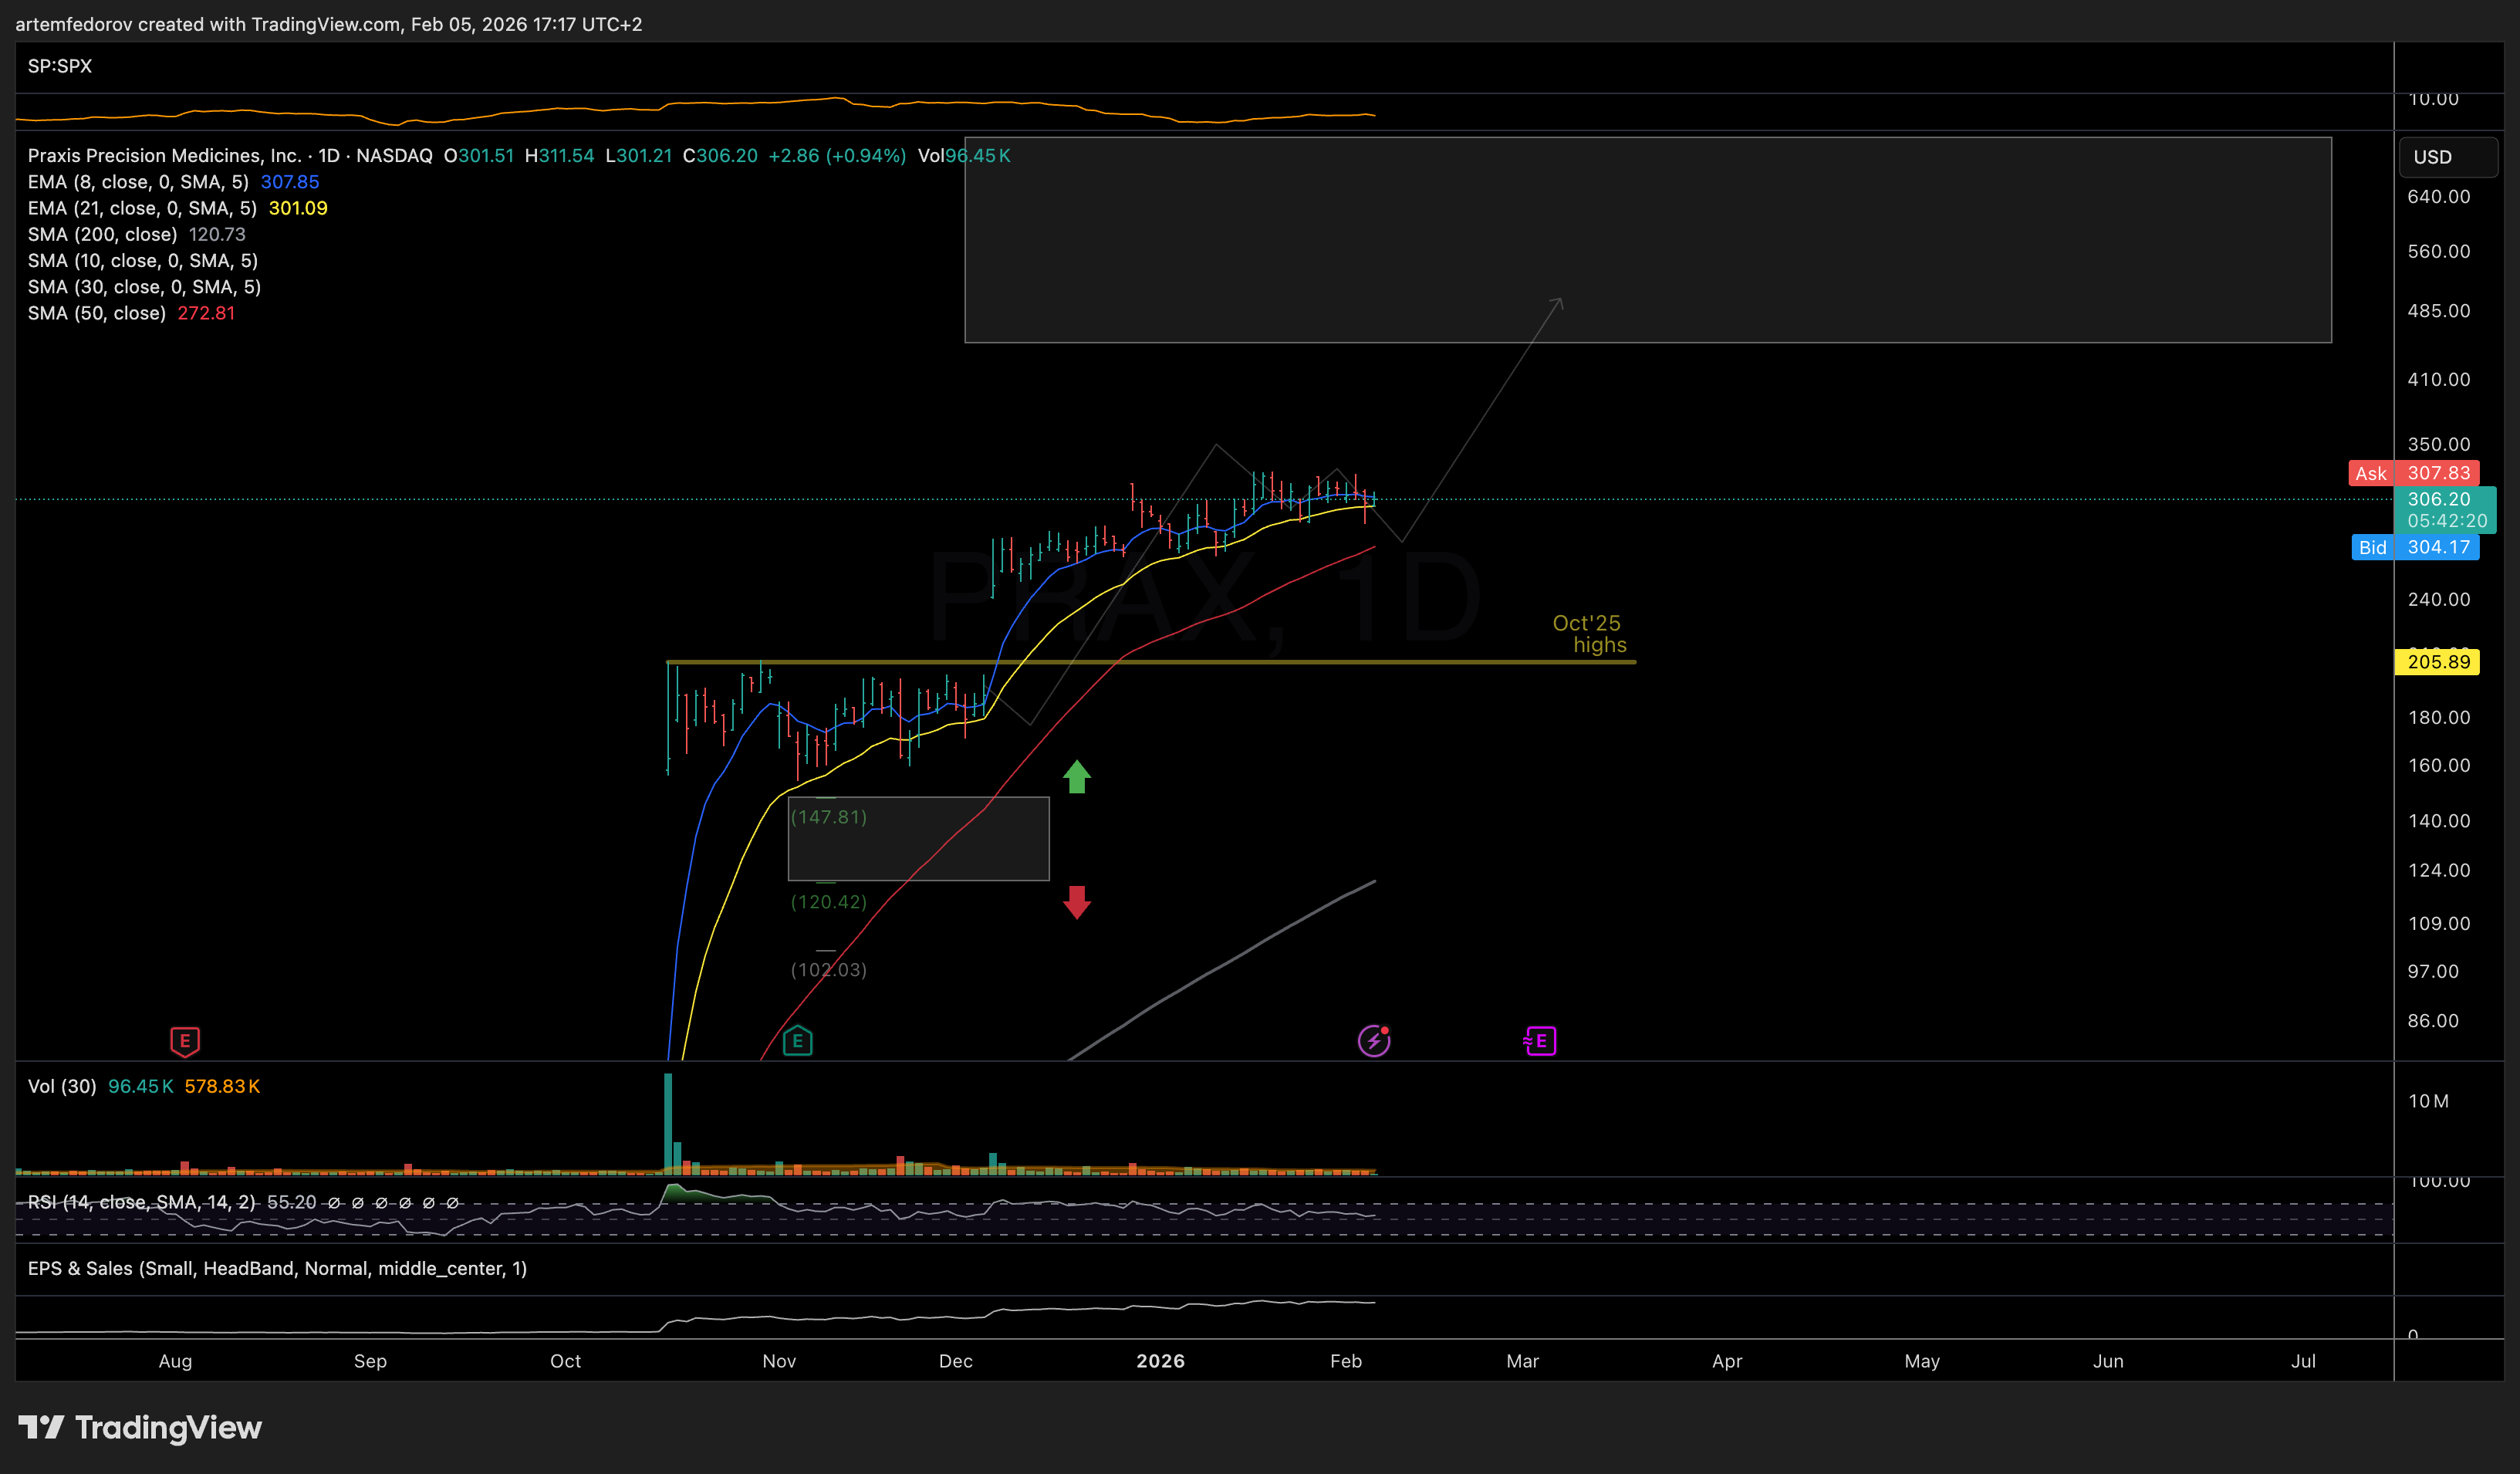Click the red down arrow on chart
The image size is (2520, 1474).
coord(1077,902)
